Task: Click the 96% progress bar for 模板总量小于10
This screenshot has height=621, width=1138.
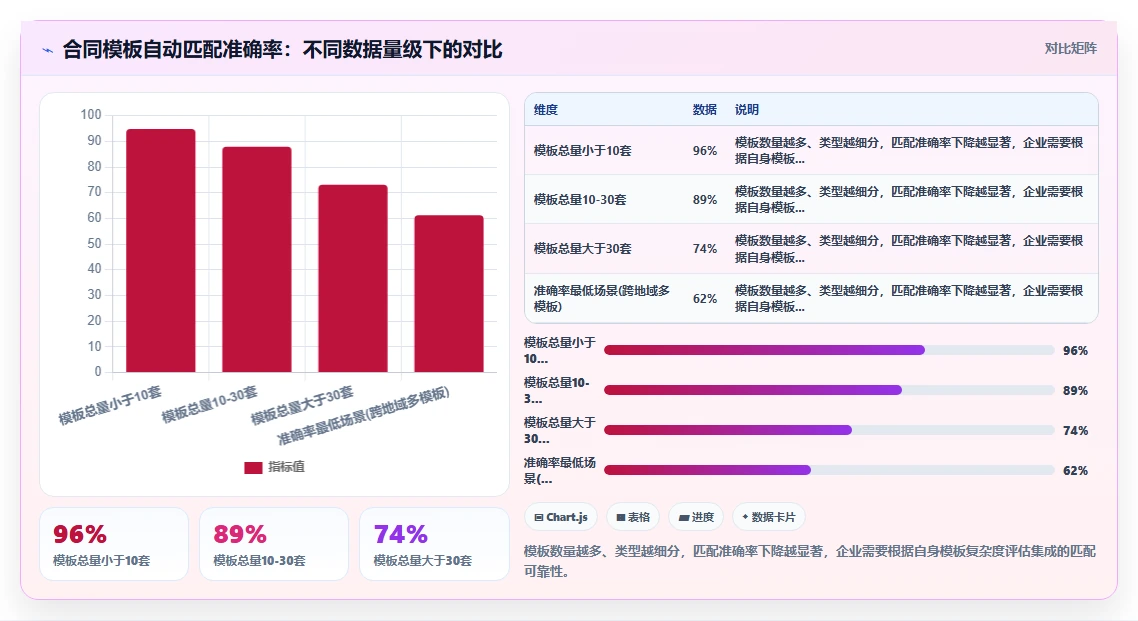Action: click(x=829, y=350)
